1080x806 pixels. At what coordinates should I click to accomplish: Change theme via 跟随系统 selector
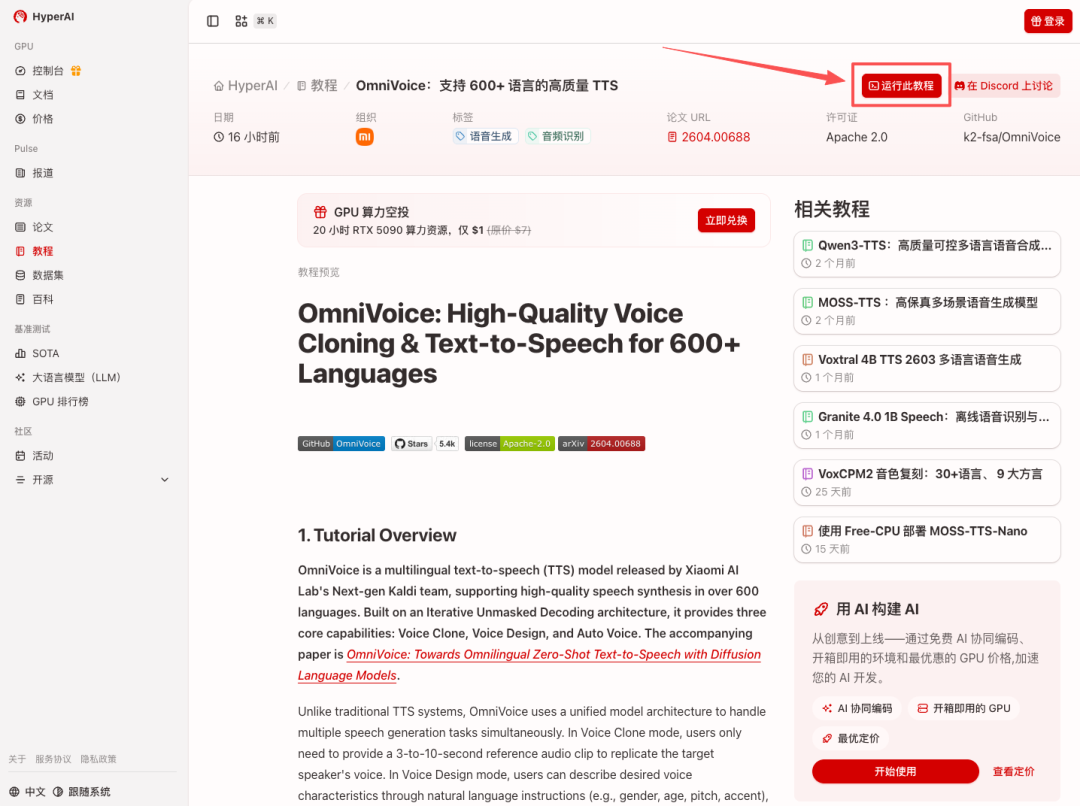[82, 792]
